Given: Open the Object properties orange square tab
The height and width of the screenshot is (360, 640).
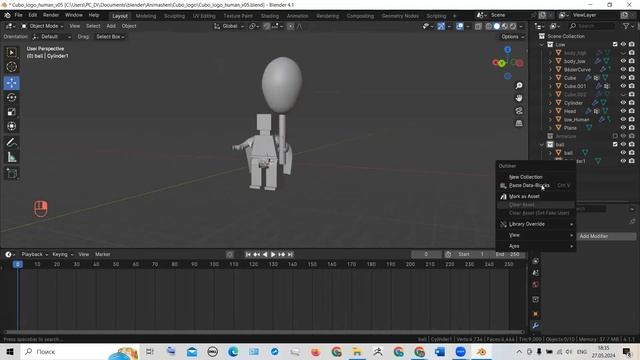Looking at the screenshot, I should (x=536, y=313).
